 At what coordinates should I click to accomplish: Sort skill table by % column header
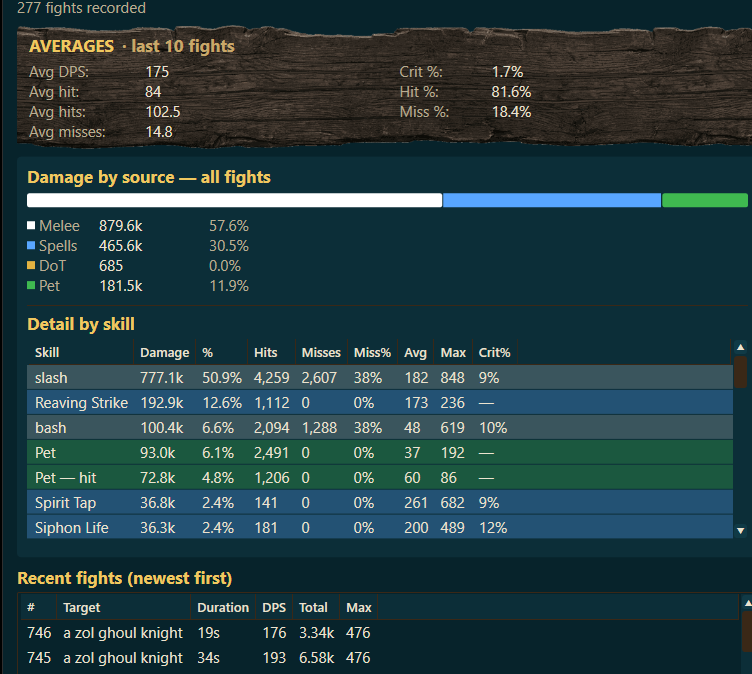[x=221, y=353]
